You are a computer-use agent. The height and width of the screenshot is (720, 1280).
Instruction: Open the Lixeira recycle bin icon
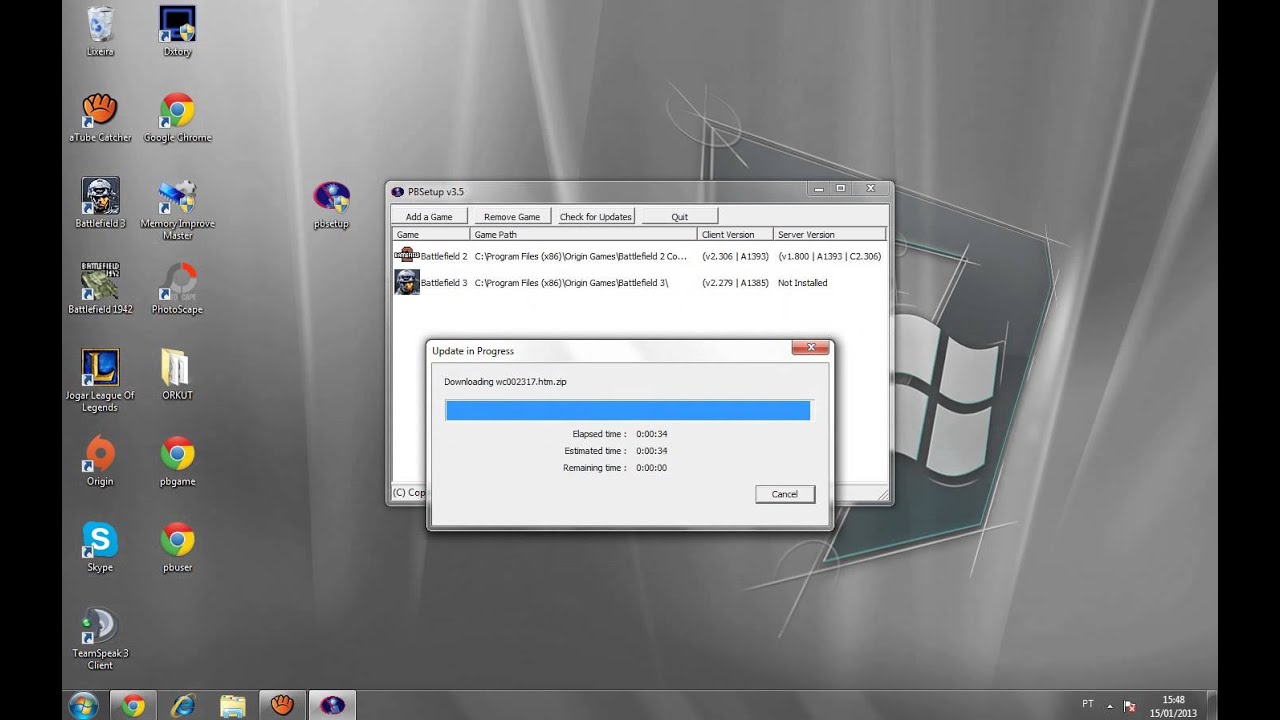pyautogui.click(x=100, y=30)
